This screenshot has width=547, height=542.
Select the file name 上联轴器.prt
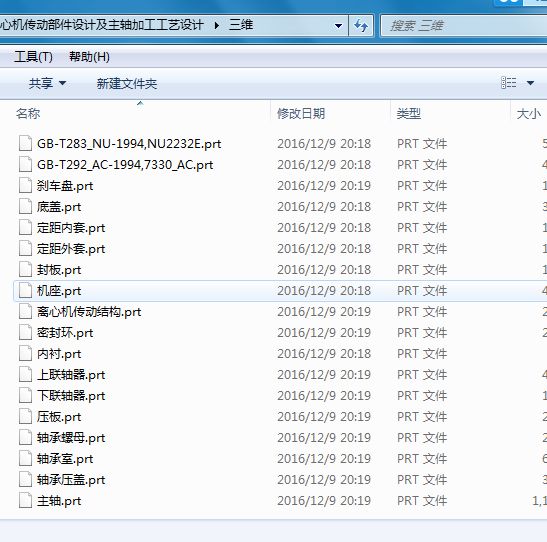pyautogui.click(x=71, y=375)
